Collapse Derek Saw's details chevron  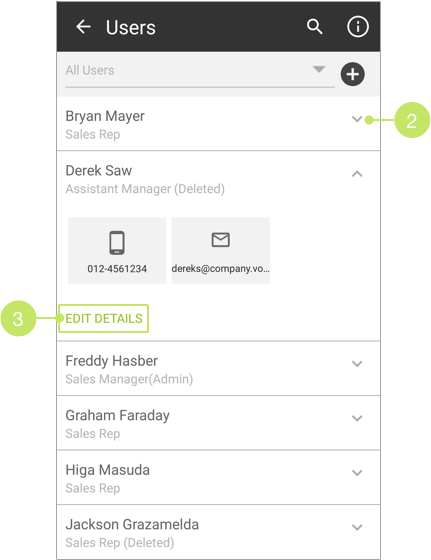point(357,174)
